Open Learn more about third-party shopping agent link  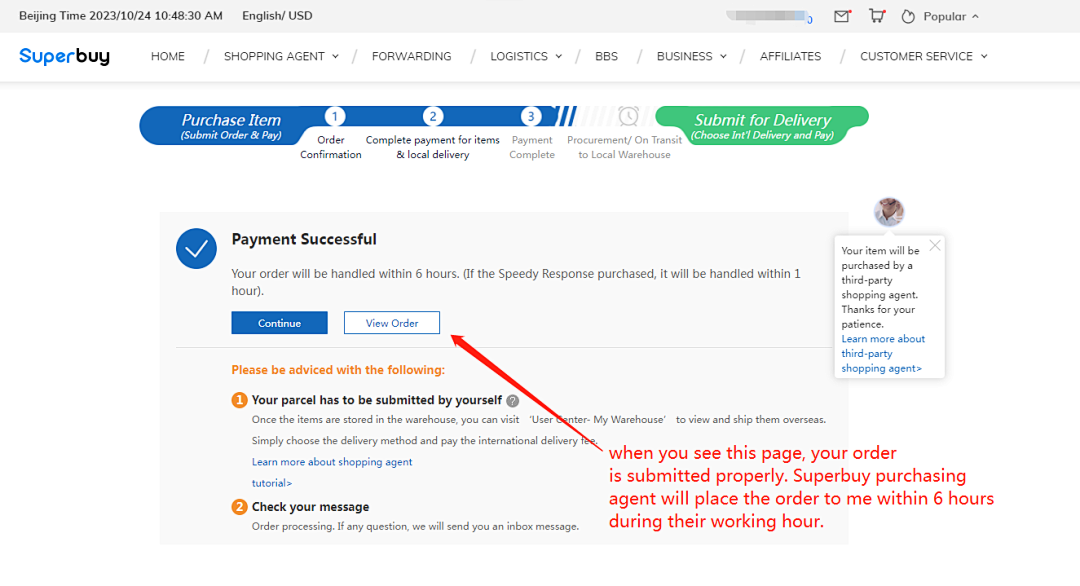pos(882,353)
